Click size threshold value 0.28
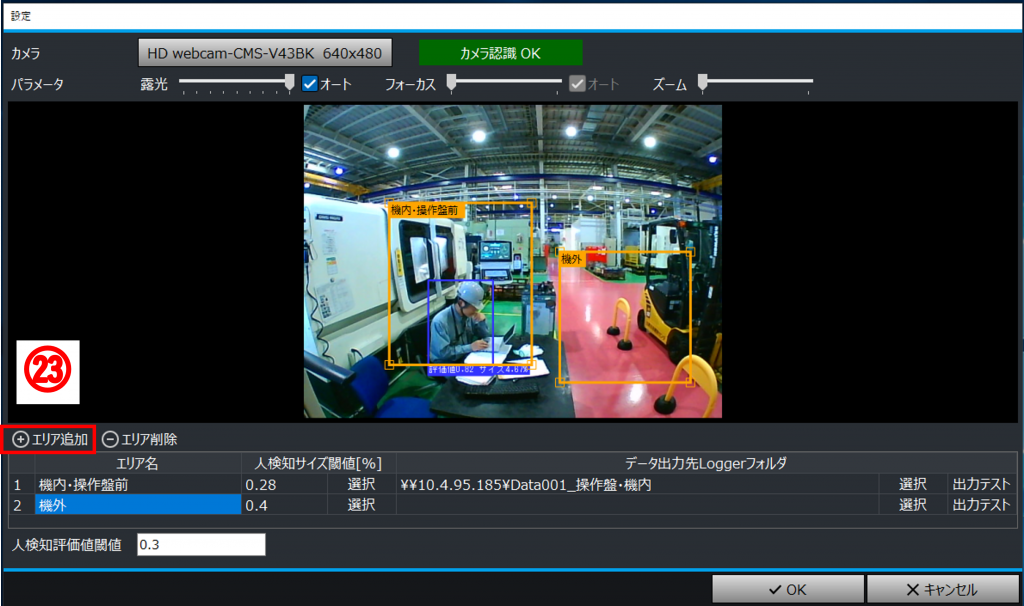This screenshot has height=606, width=1024. click(284, 485)
